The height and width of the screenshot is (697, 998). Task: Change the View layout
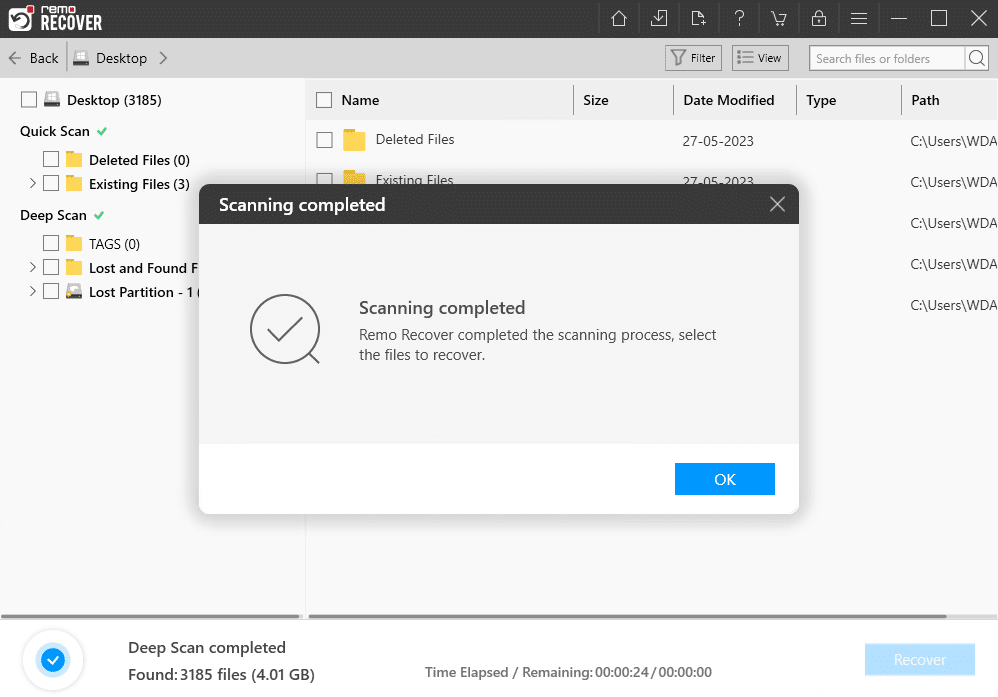(760, 58)
